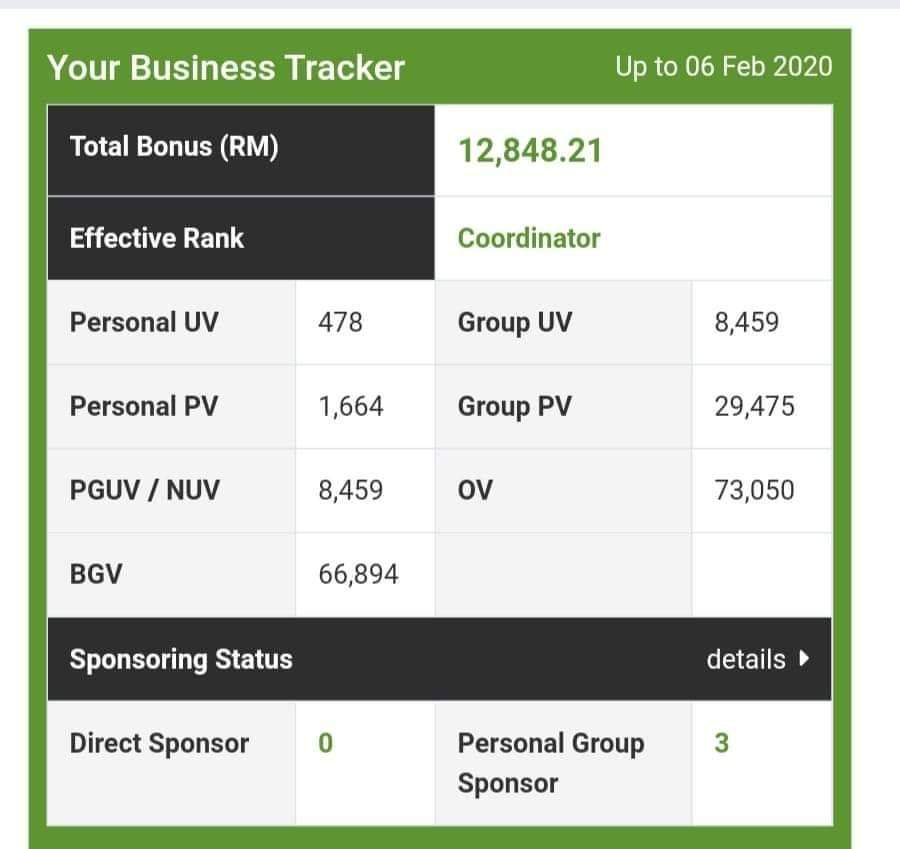The height and width of the screenshot is (849, 900).
Task: Click the Direct Sponsor count 0
Action: [x=325, y=744]
